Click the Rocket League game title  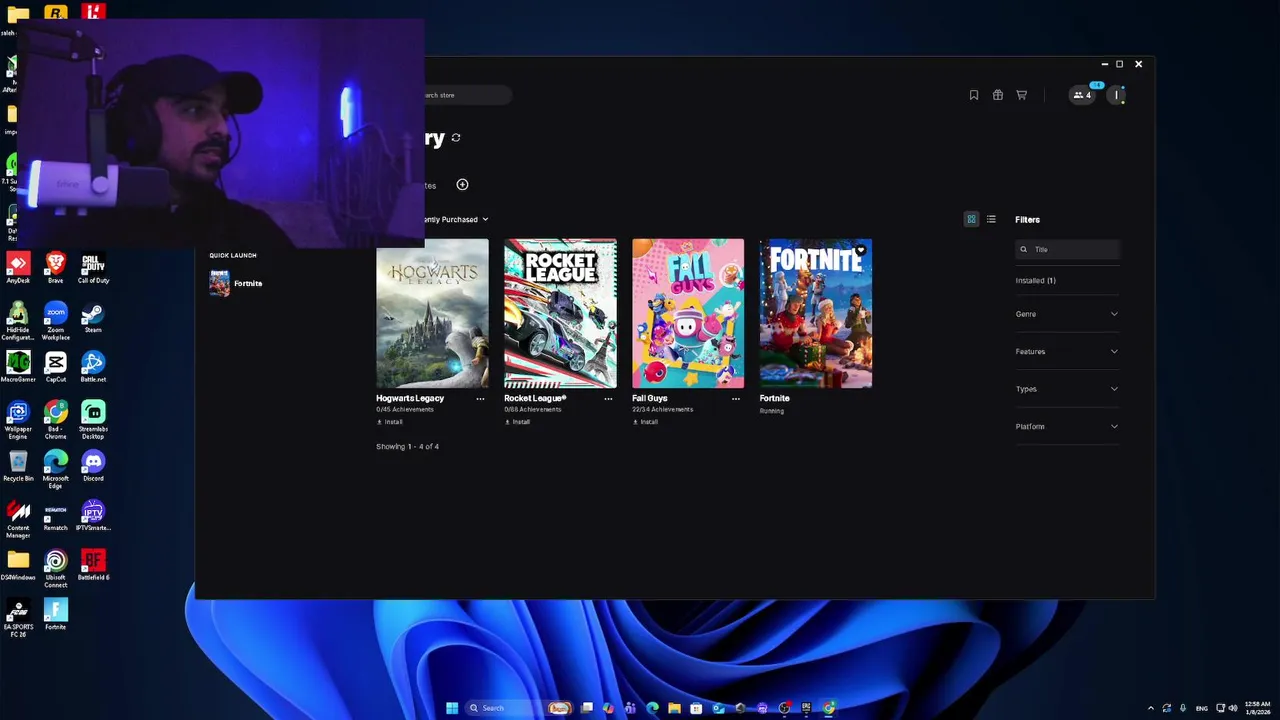[x=535, y=398]
